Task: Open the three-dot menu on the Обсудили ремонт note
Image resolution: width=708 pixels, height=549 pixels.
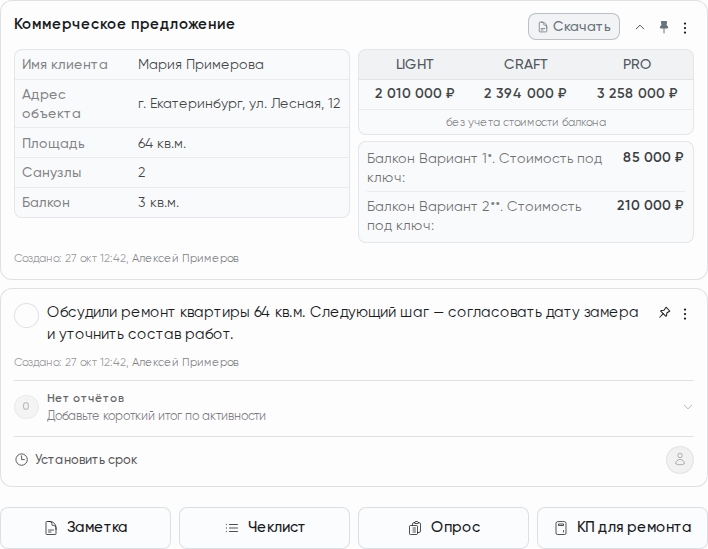Action: pos(685,314)
